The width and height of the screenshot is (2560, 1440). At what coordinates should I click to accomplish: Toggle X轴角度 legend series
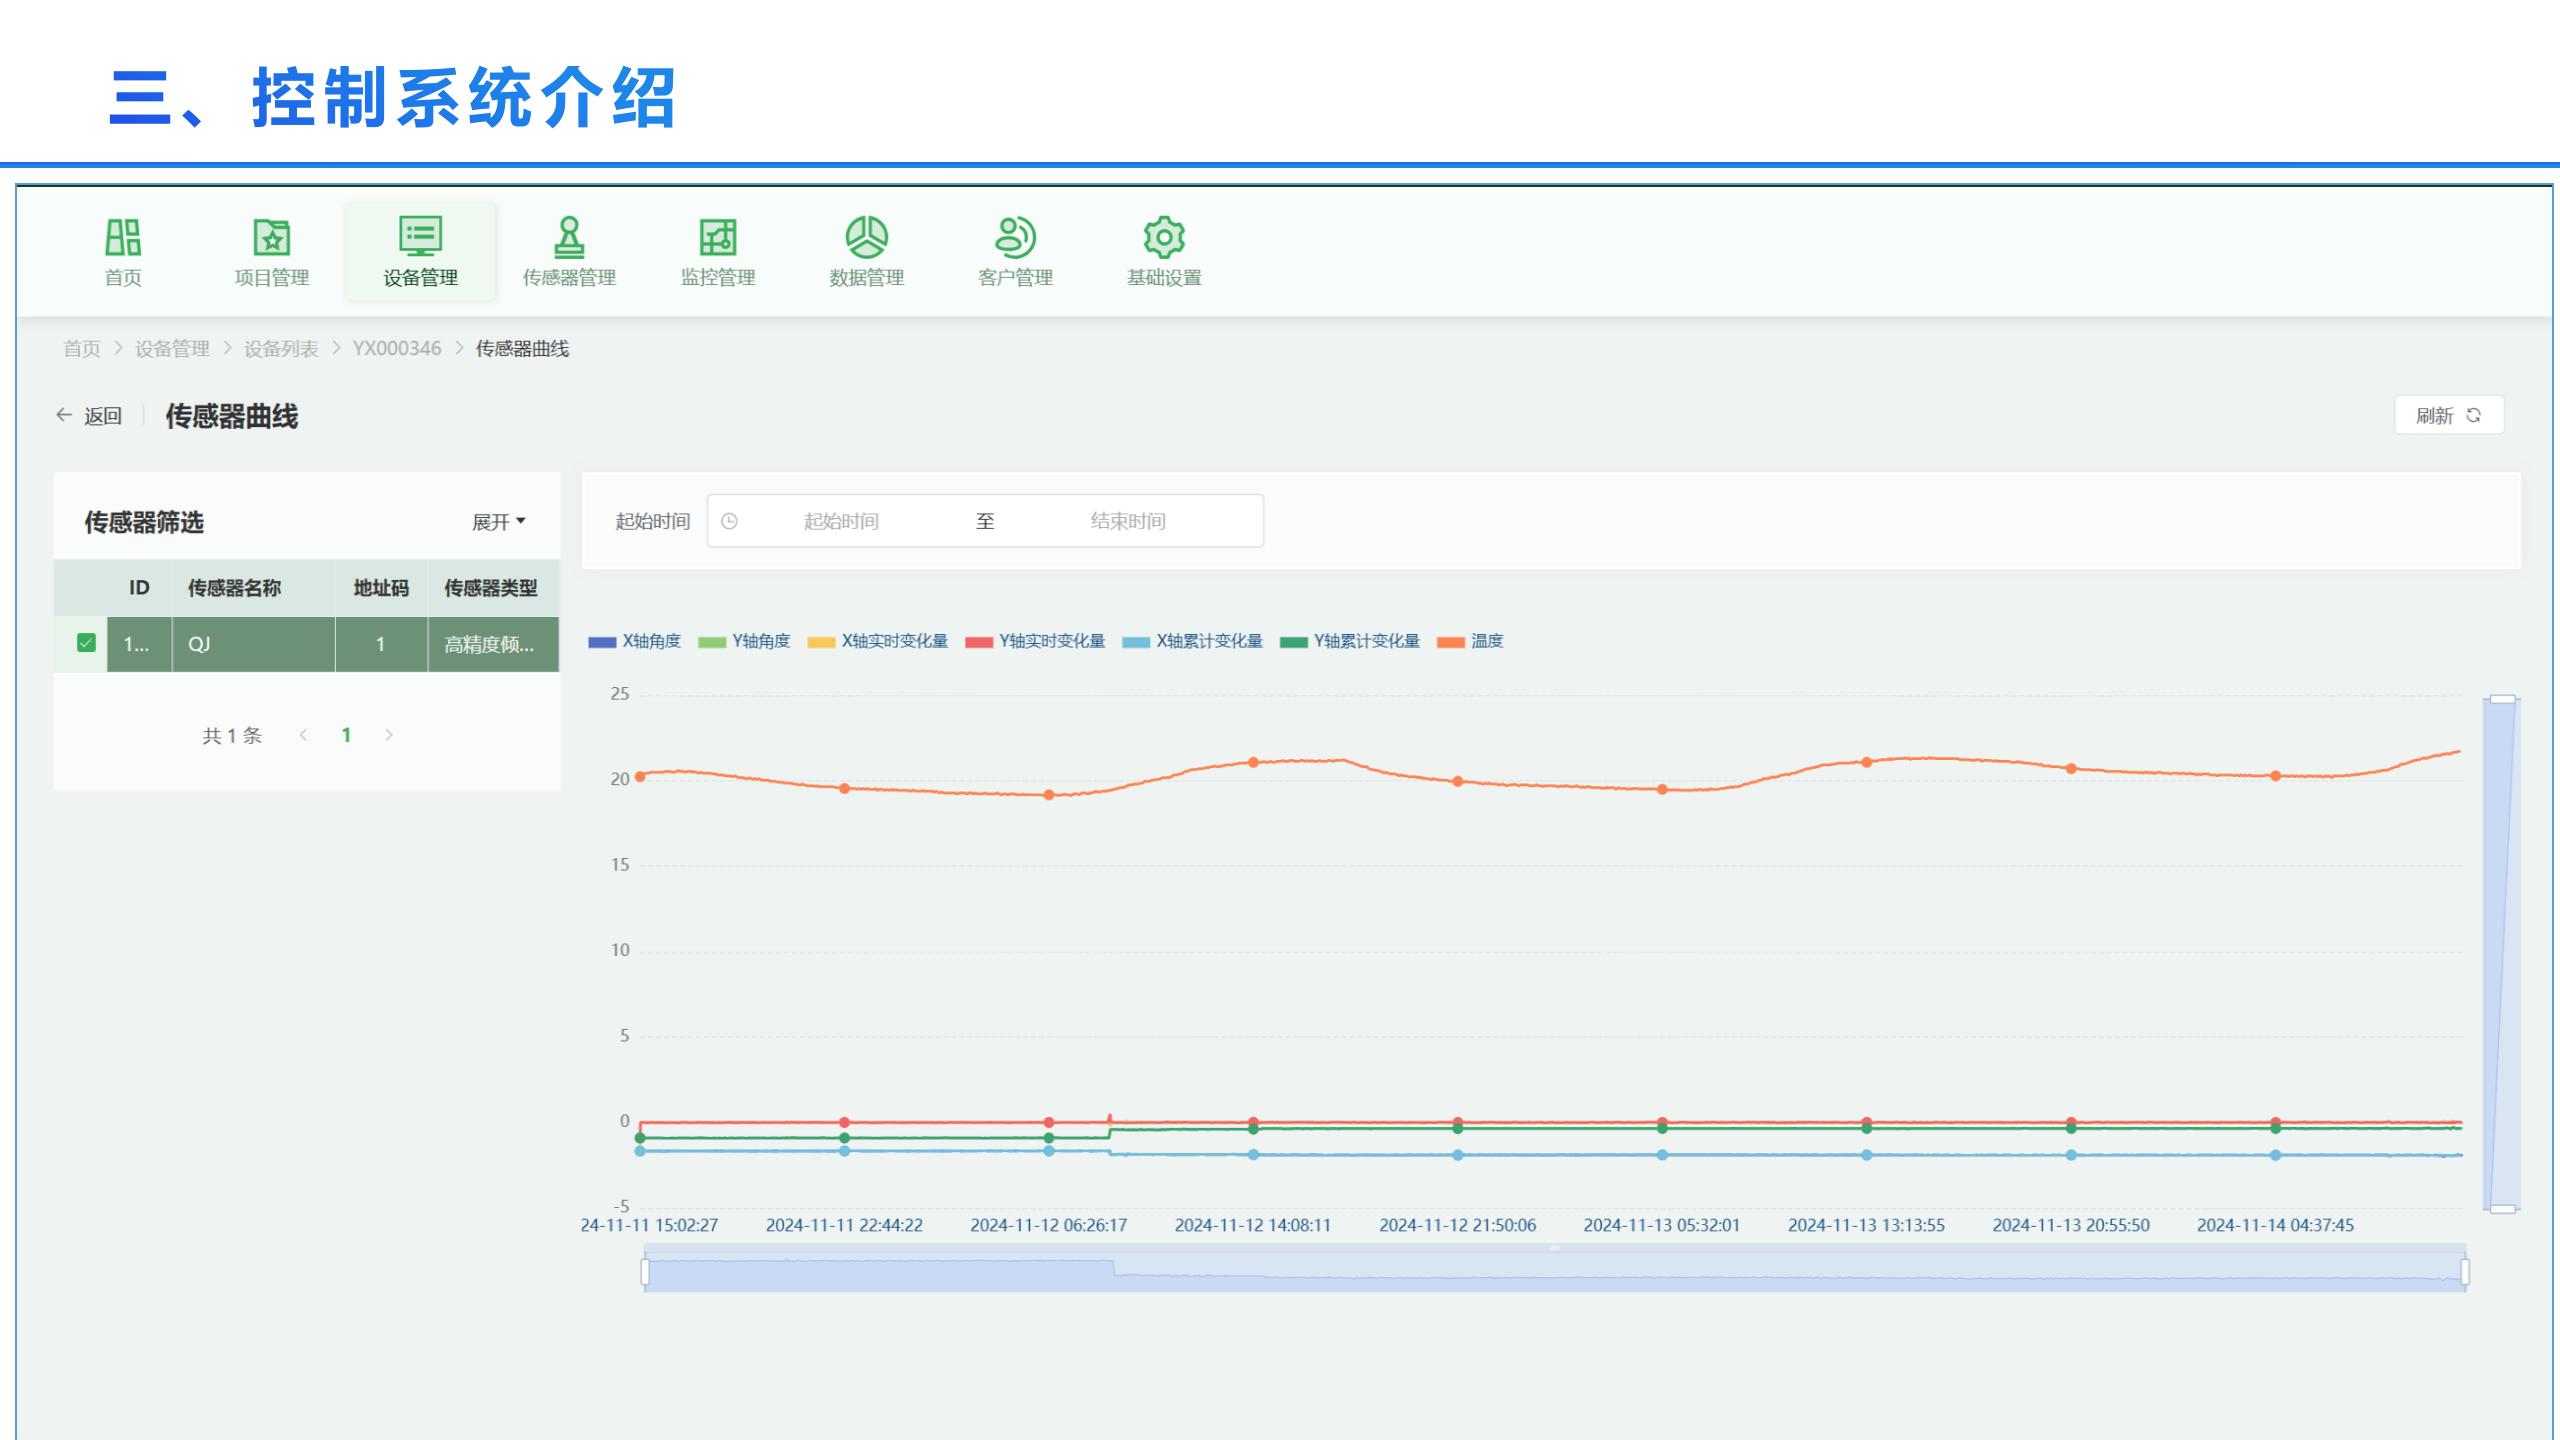pos(635,642)
